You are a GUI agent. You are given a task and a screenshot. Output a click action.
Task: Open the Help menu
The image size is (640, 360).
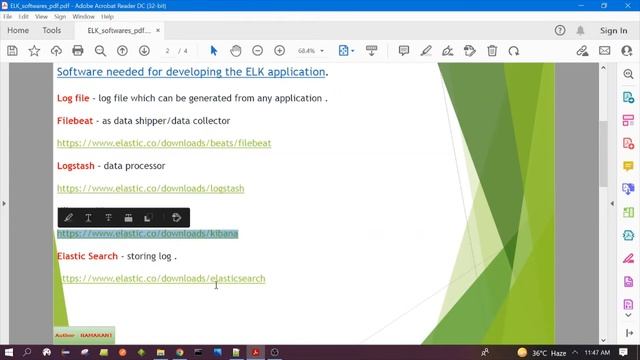point(107,17)
